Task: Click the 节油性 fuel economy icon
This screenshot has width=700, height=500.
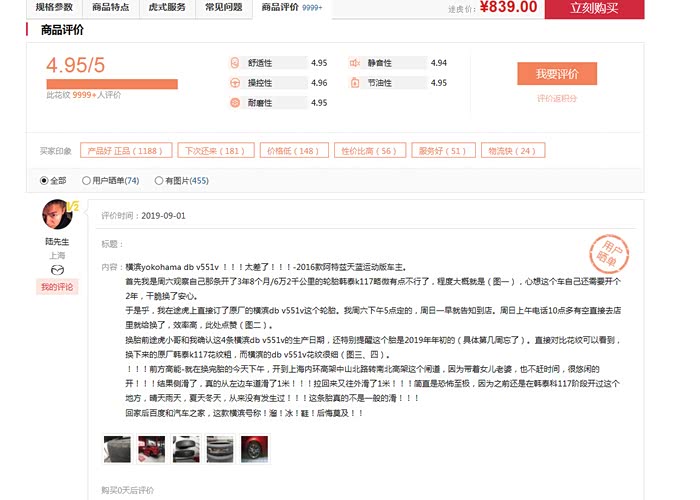Action: (x=354, y=83)
